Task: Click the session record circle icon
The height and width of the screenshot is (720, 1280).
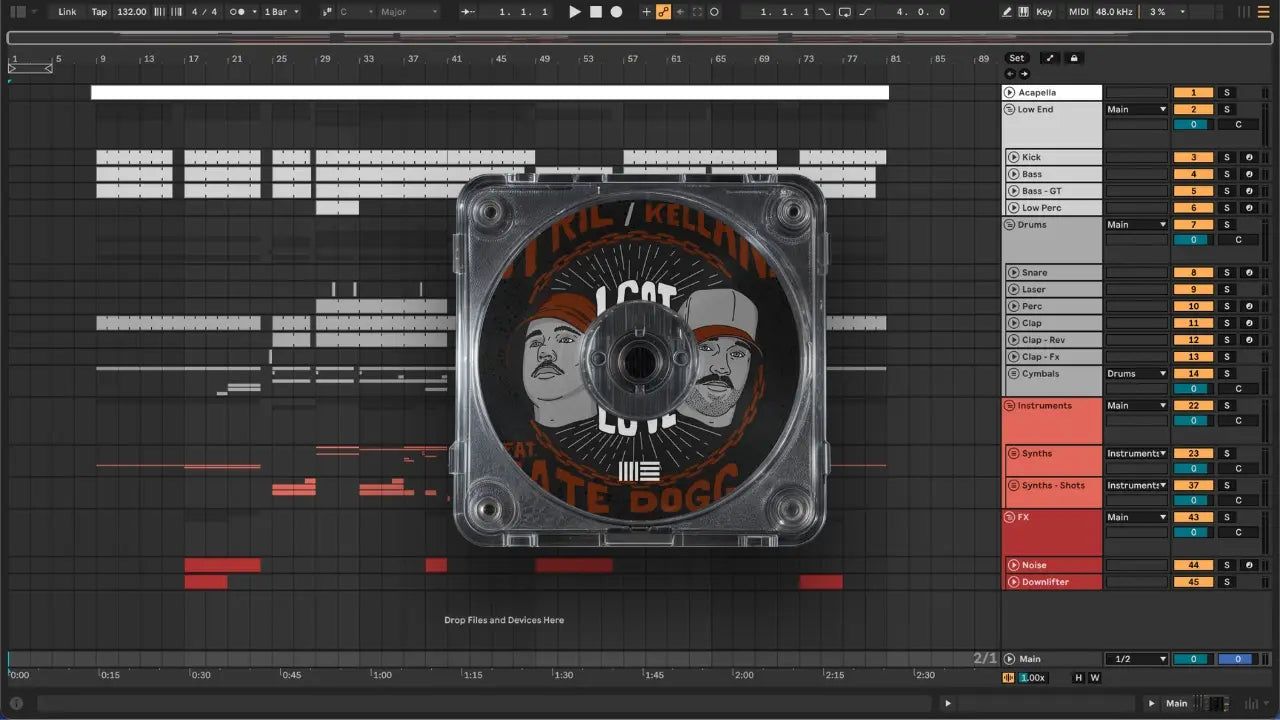Action: (x=714, y=12)
